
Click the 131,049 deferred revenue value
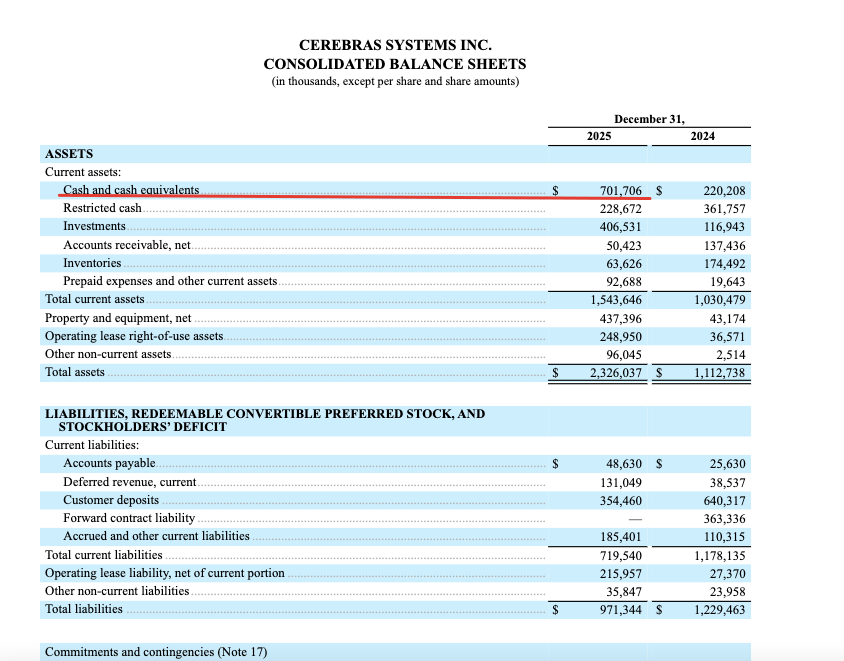(x=621, y=483)
